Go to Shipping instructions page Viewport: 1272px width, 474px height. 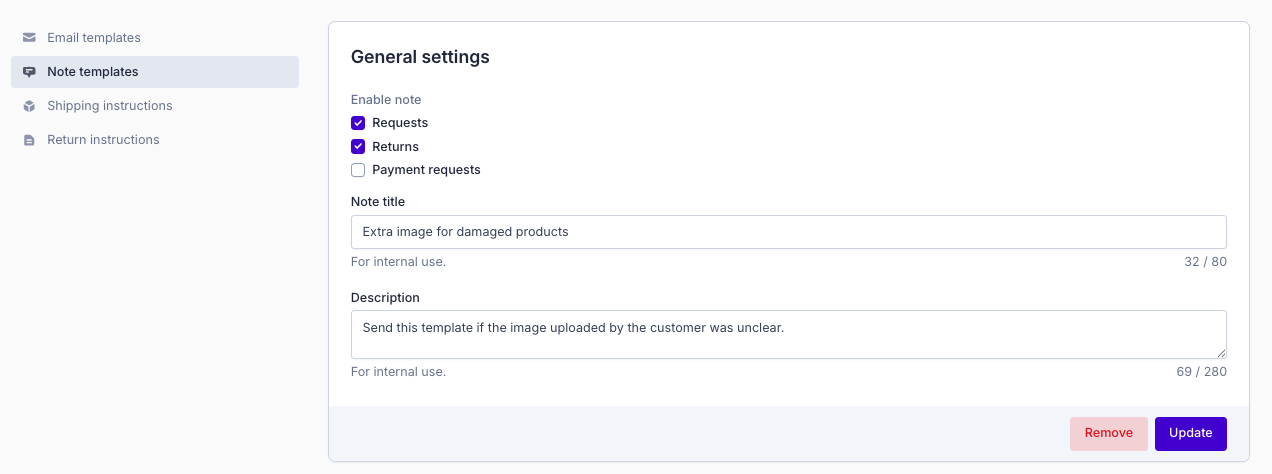110,106
